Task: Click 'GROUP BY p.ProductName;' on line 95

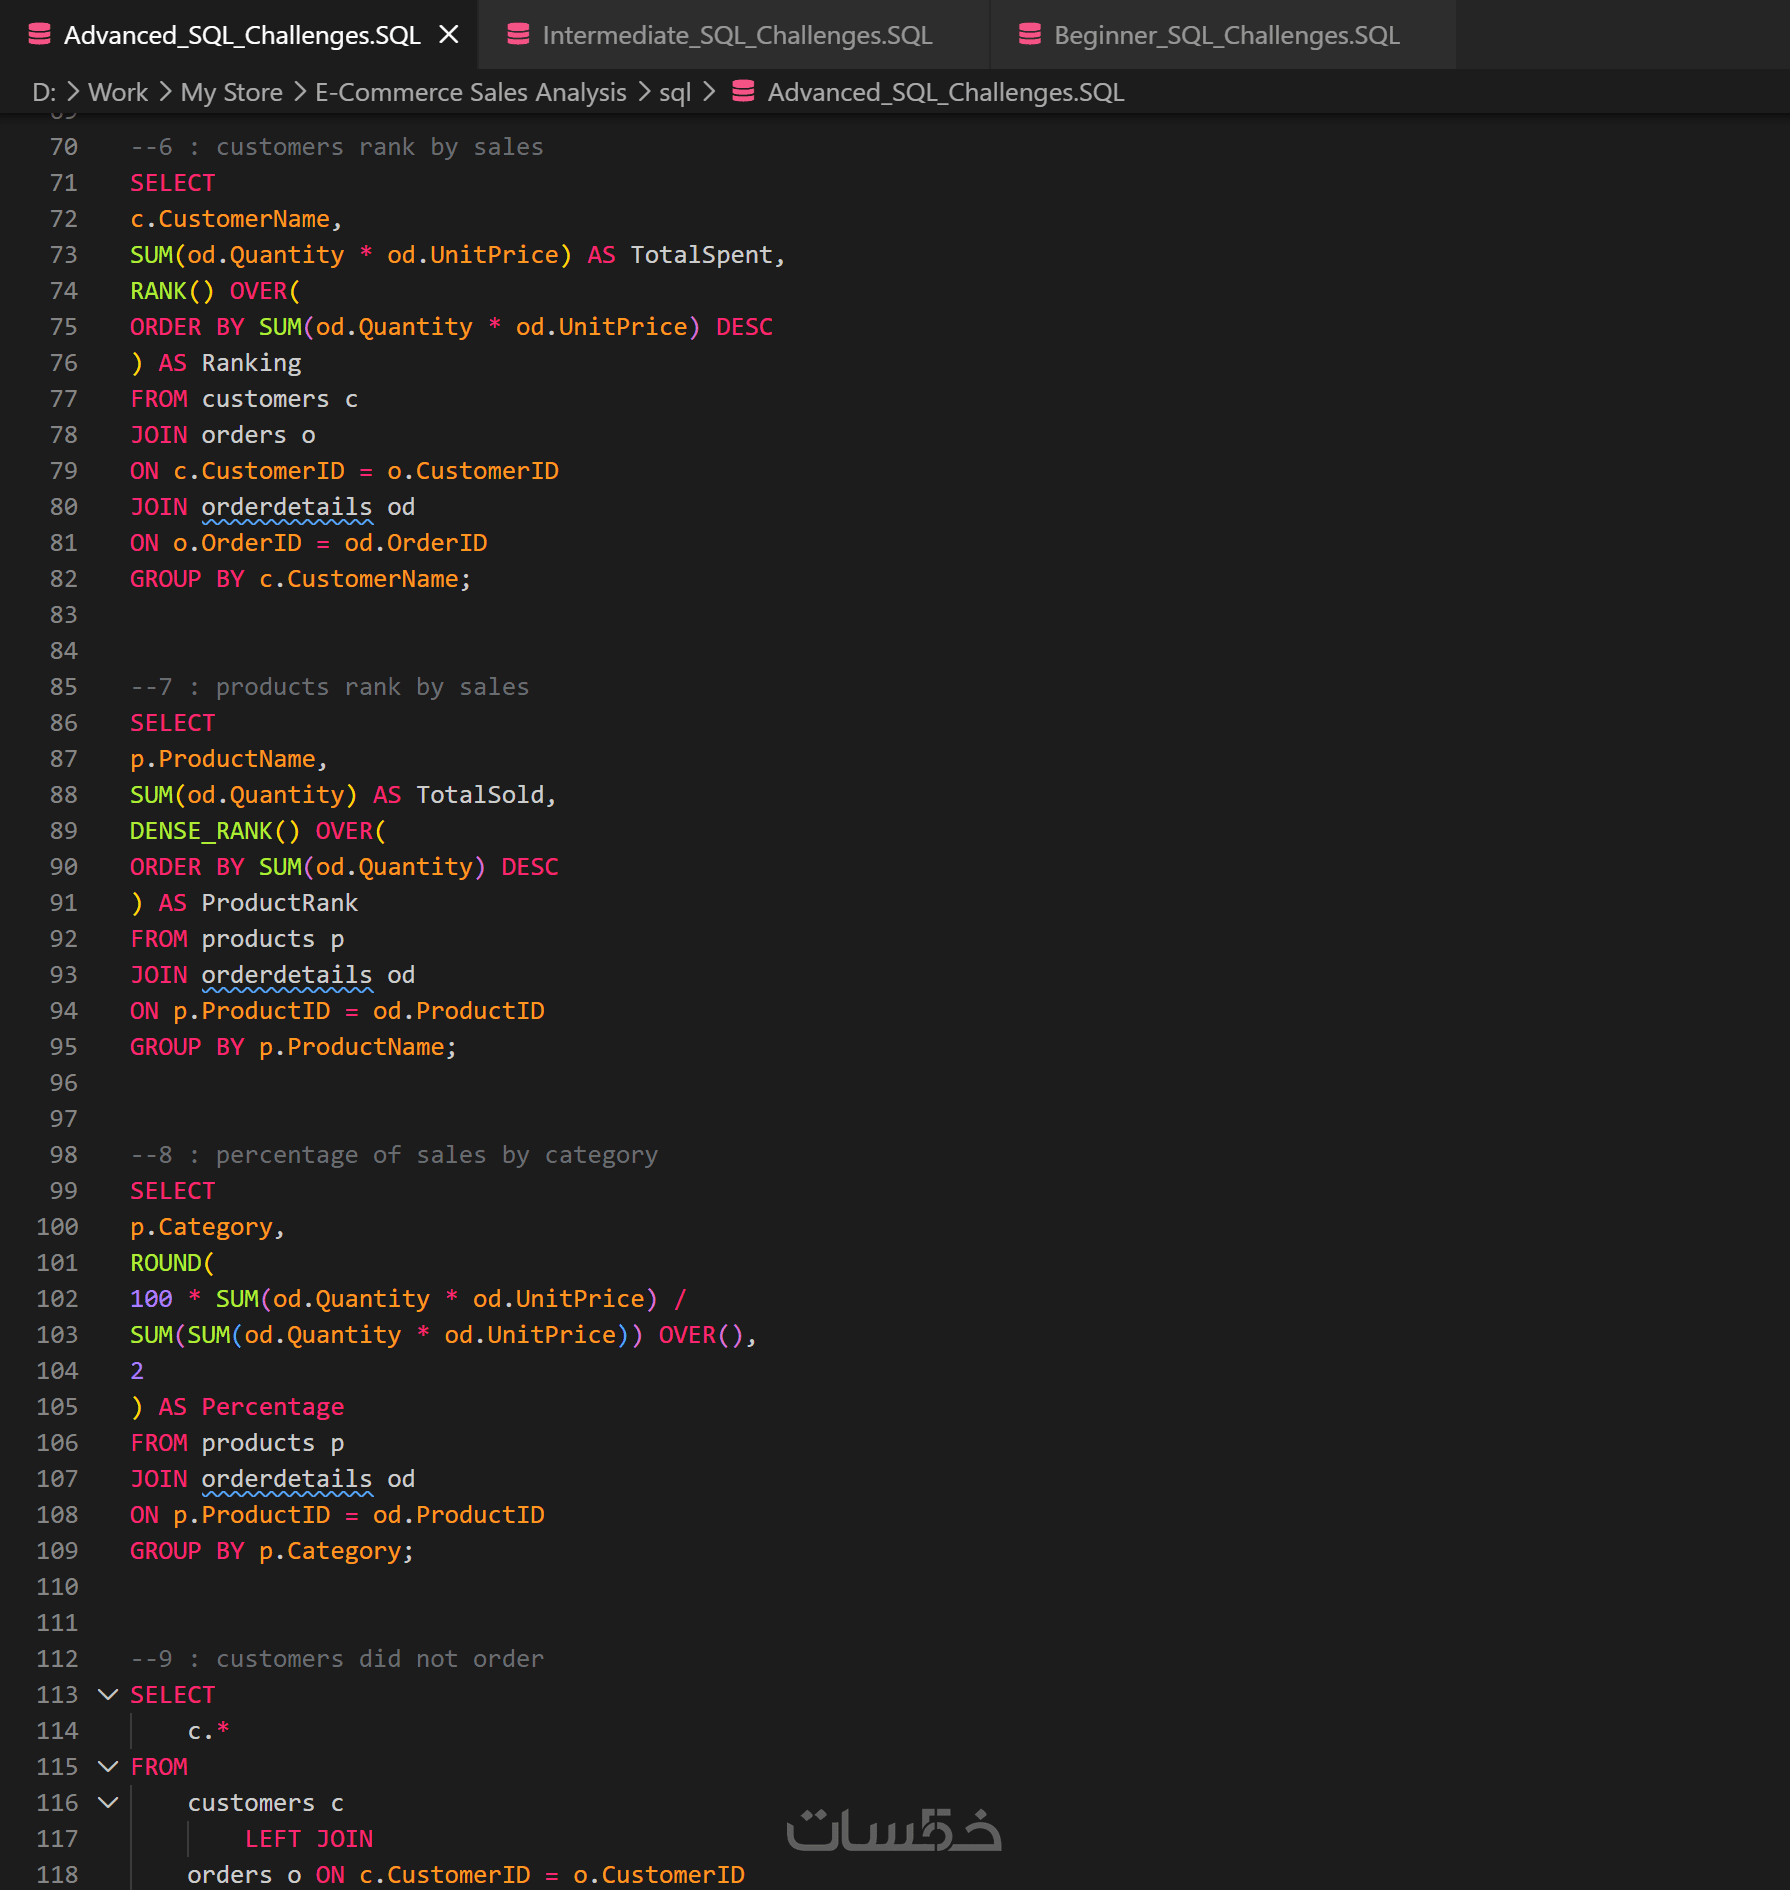Action: coord(294,1047)
